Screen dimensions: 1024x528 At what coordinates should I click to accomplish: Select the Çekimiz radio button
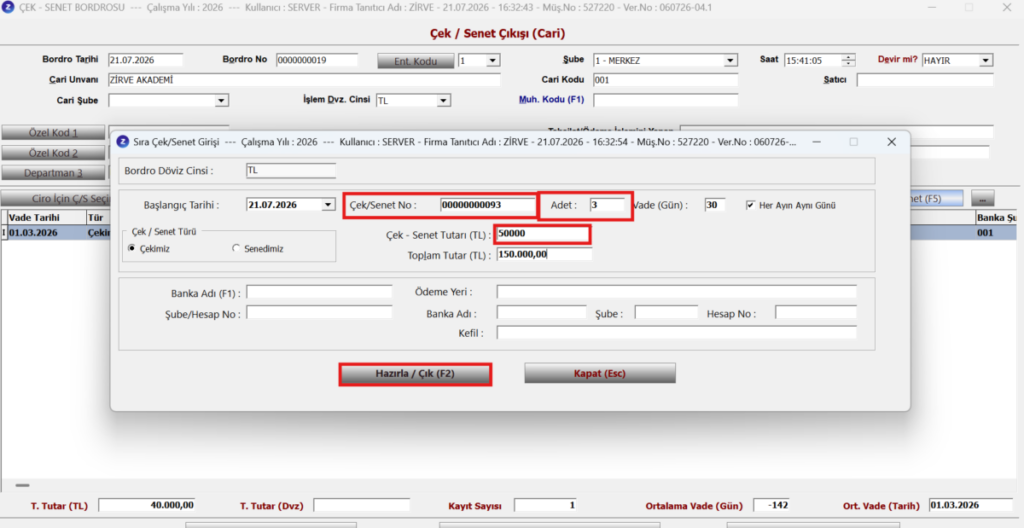click(x=133, y=248)
